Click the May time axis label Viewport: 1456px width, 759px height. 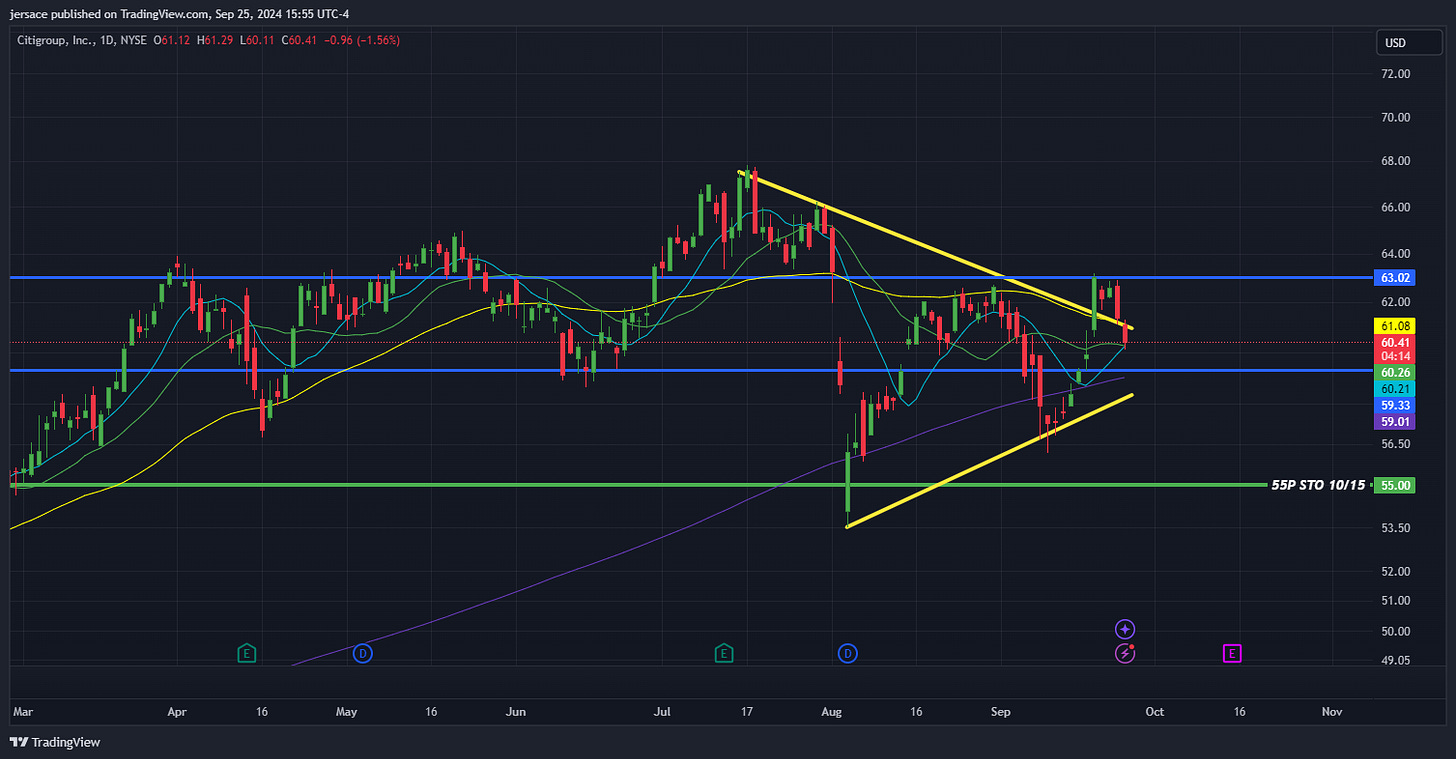pos(346,712)
